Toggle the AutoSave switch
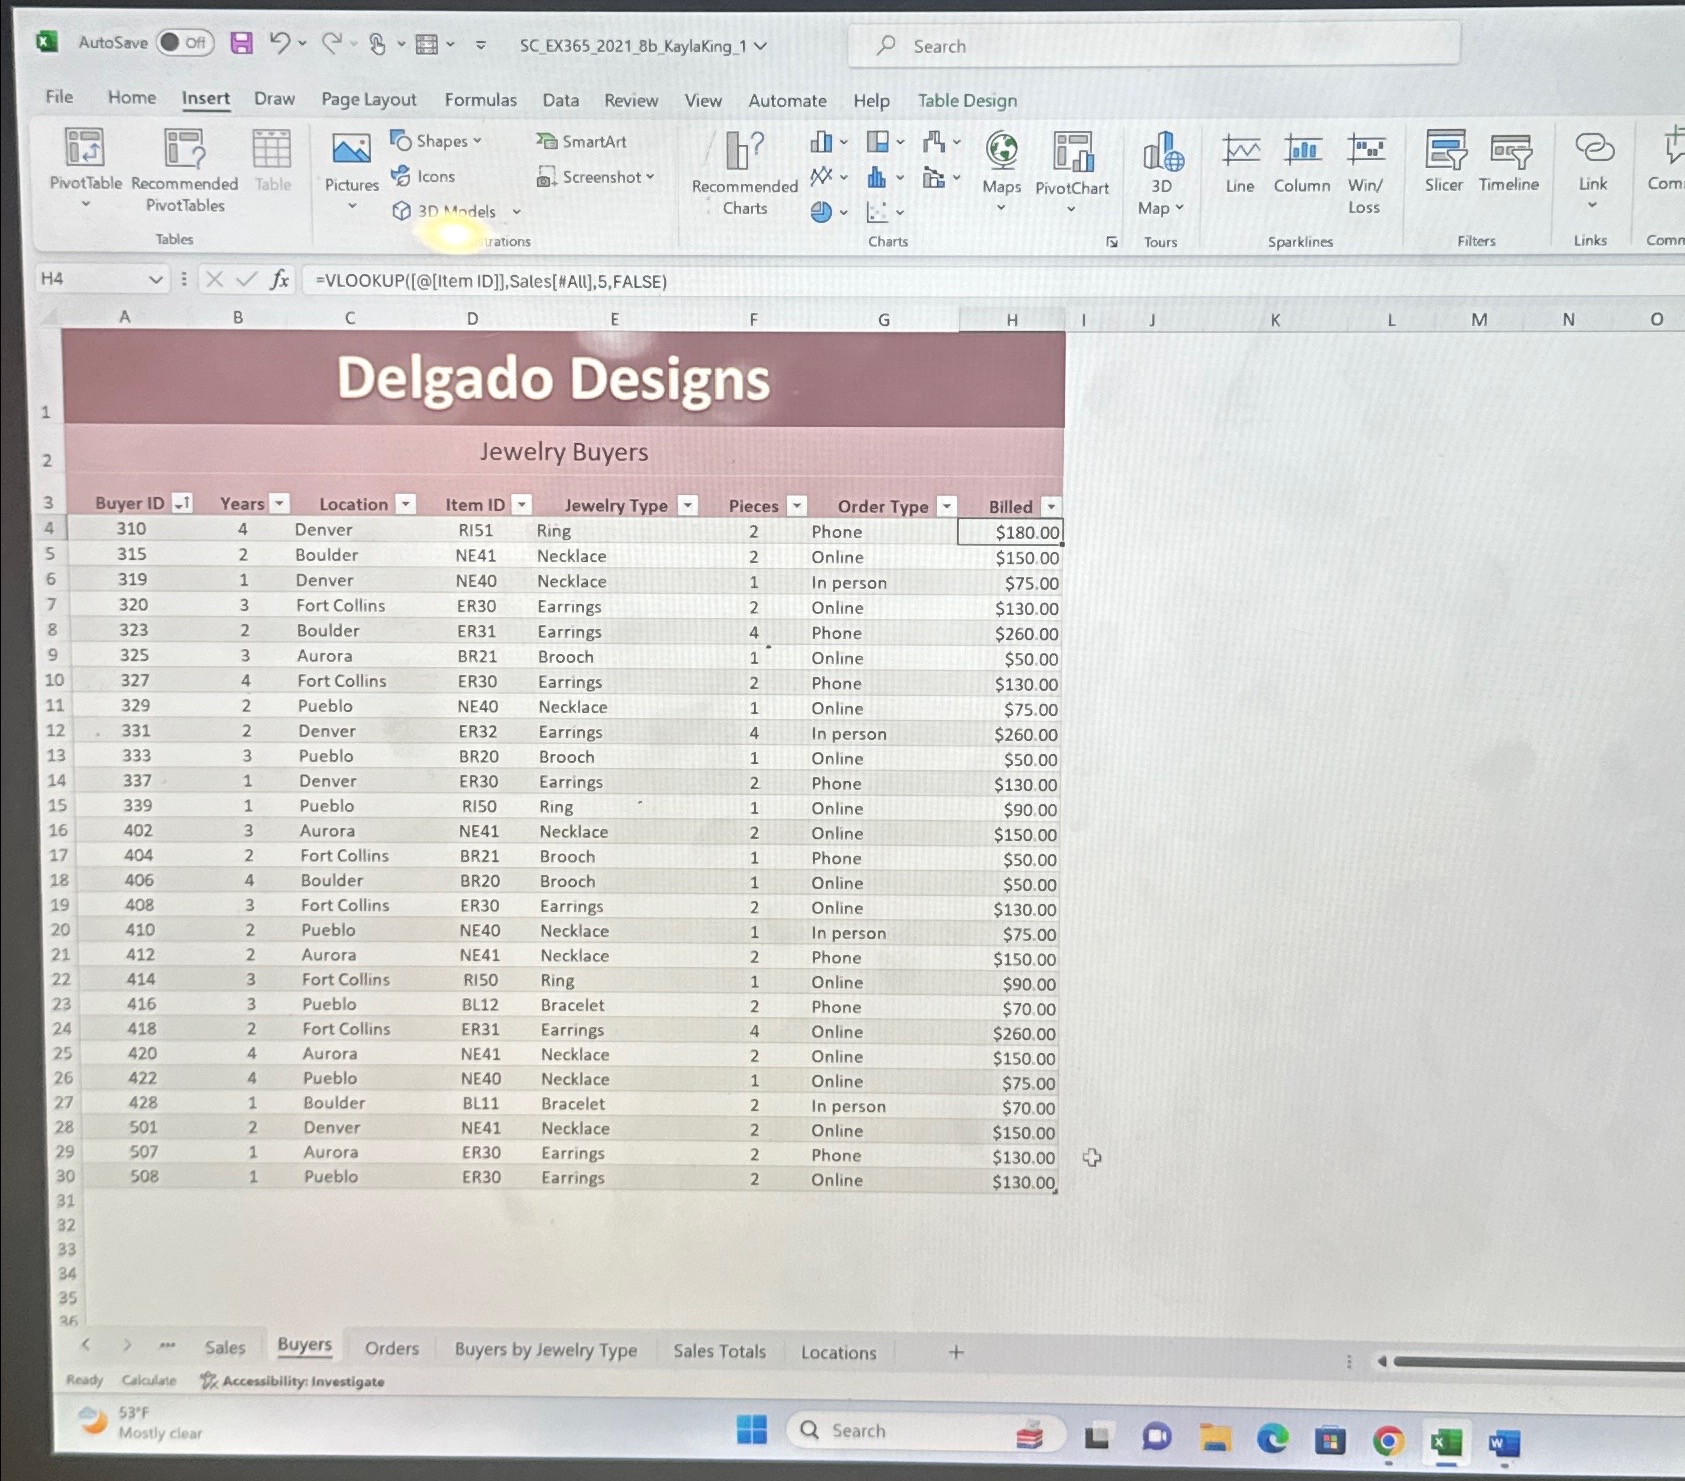1685x1481 pixels. click(185, 42)
